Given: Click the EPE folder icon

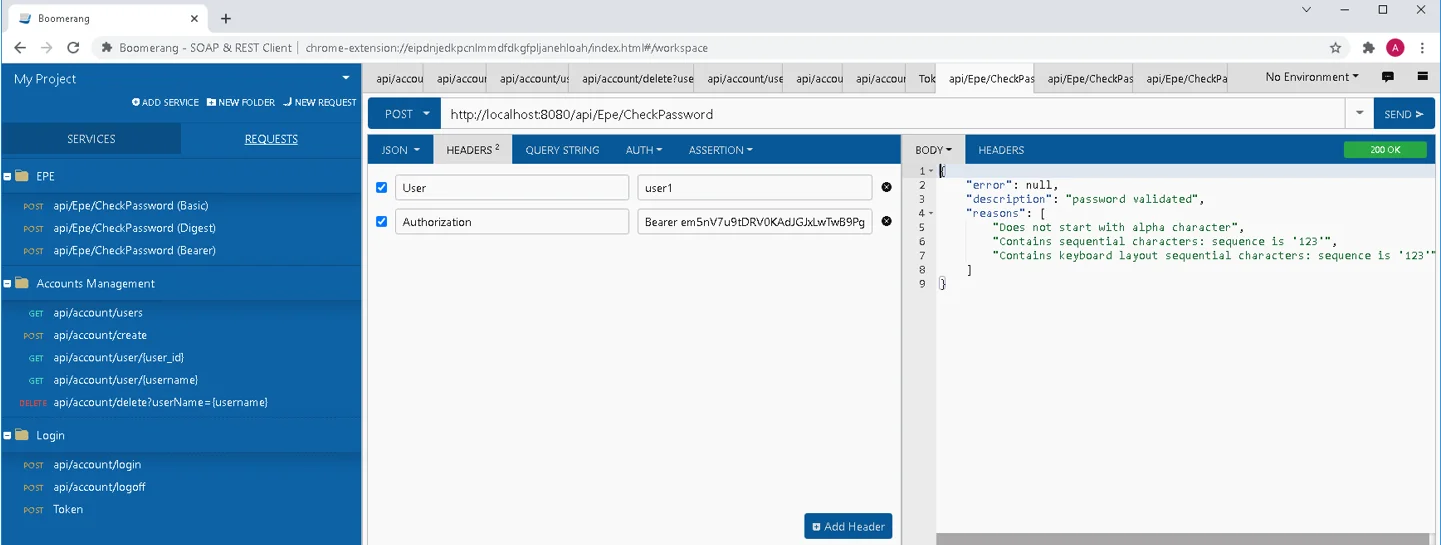Looking at the screenshot, I should click(22, 176).
